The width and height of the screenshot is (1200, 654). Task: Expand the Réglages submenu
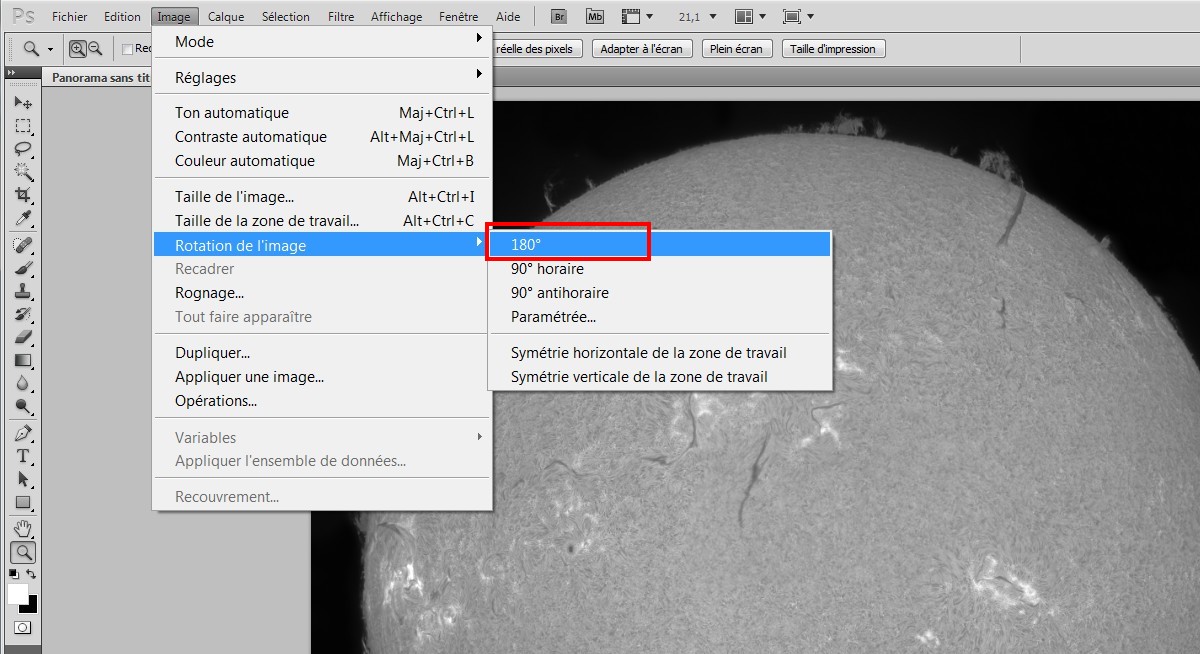click(322, 77)
